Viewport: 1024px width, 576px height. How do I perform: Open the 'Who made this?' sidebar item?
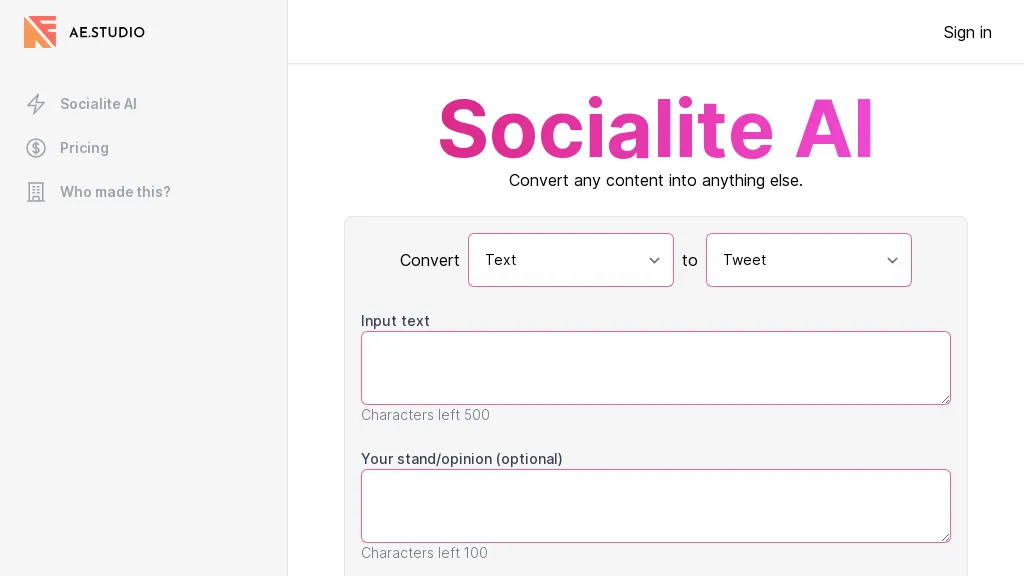tap(115, 192)
